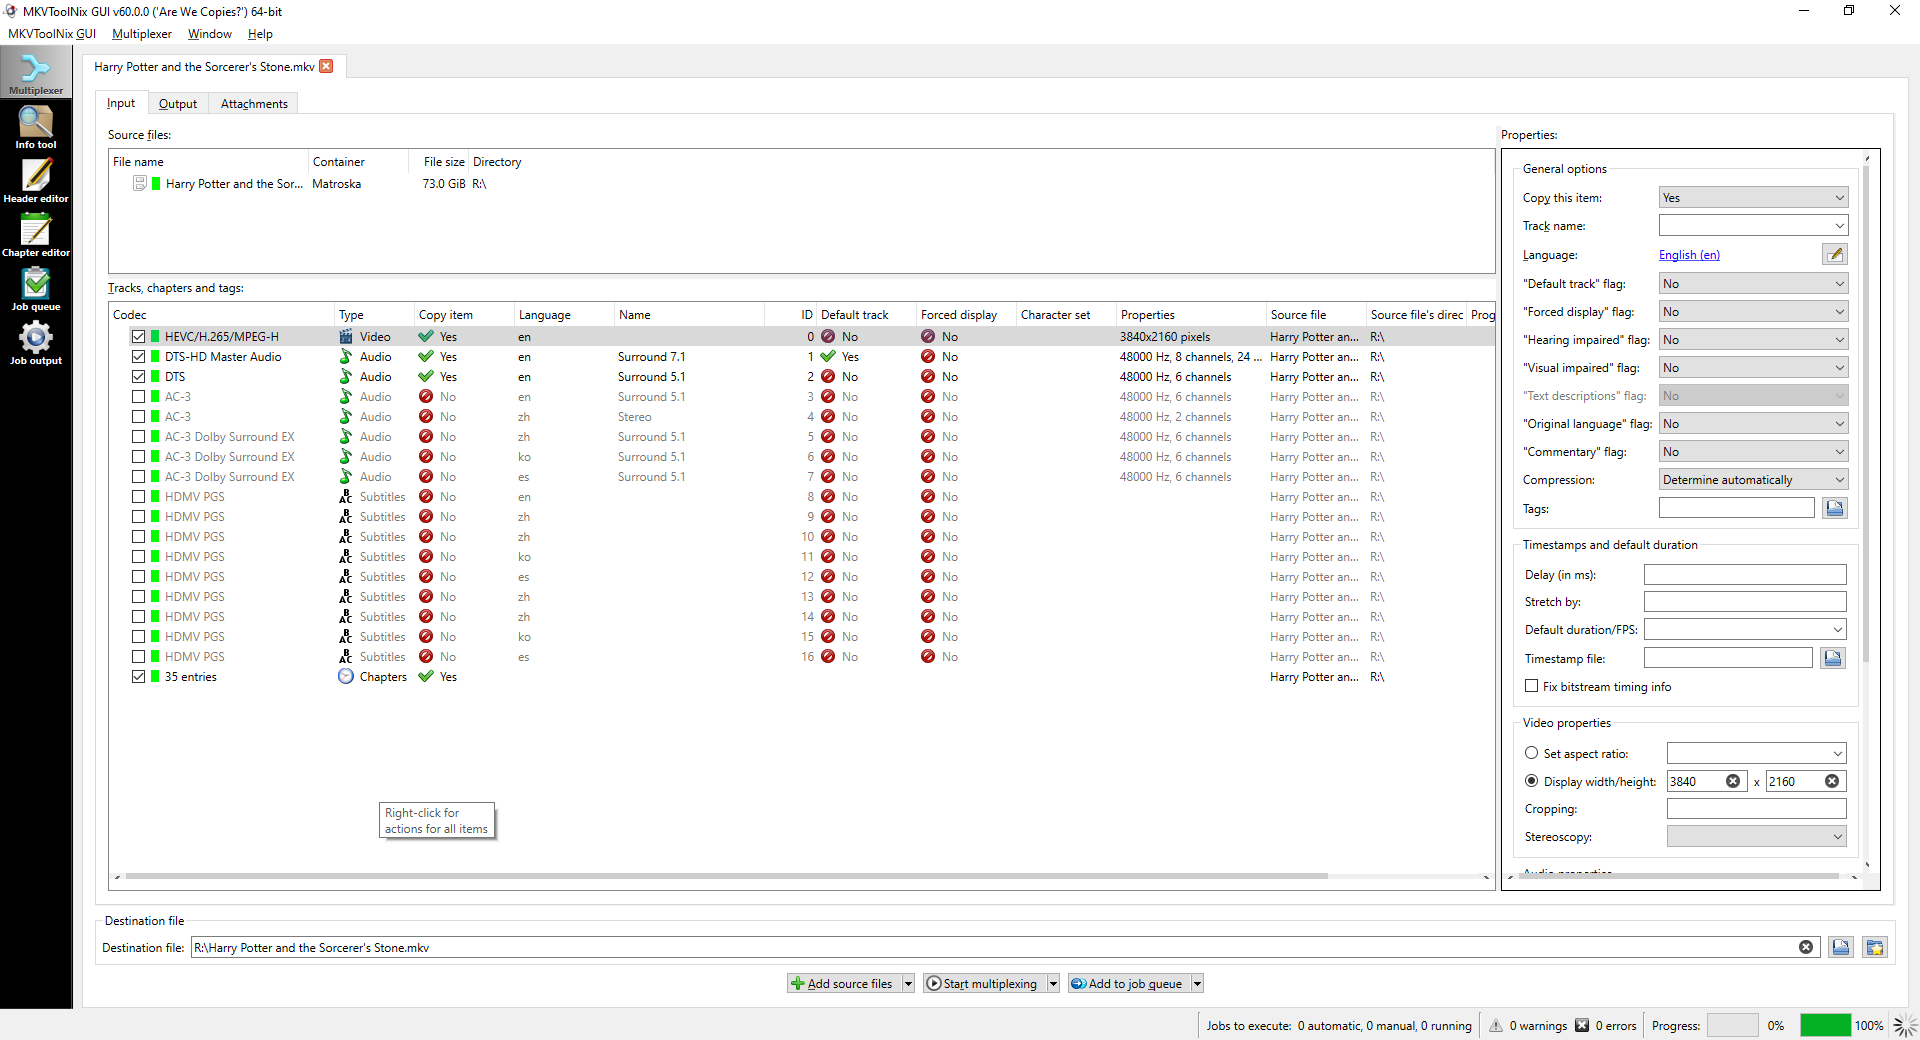Open the Default track flag dropdown
The image size is (1920, 1040).
tap(1753, 284)
